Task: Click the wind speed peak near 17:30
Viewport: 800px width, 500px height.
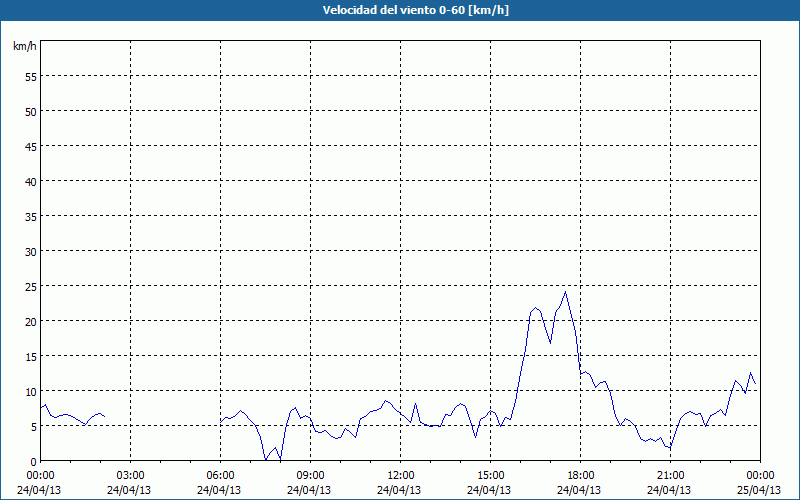Action: (x=565, y=292)
